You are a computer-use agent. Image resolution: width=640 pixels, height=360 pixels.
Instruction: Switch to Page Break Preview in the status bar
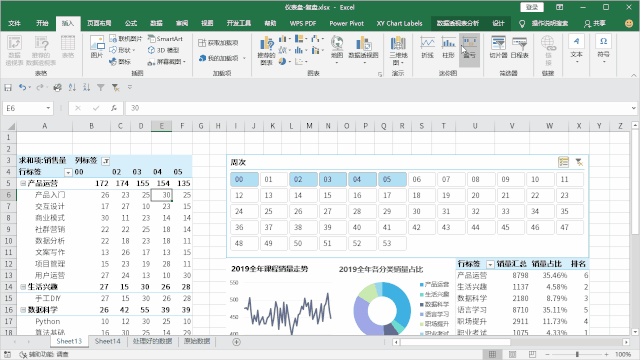click(x=532, y=354)
